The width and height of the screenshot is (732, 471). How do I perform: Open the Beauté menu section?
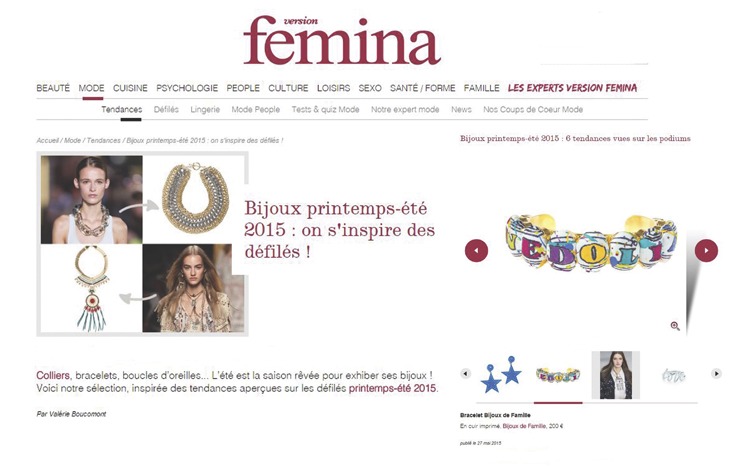[x=53, y=88]
